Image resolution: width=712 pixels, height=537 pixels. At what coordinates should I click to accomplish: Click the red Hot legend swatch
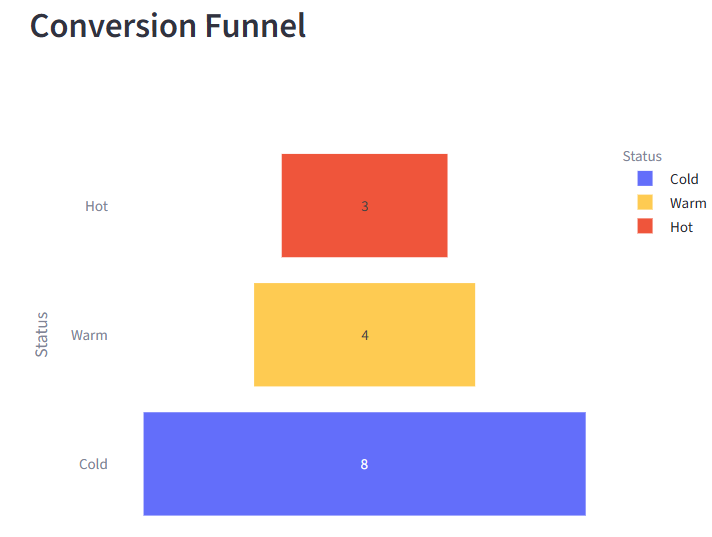(x=645, y=227)
